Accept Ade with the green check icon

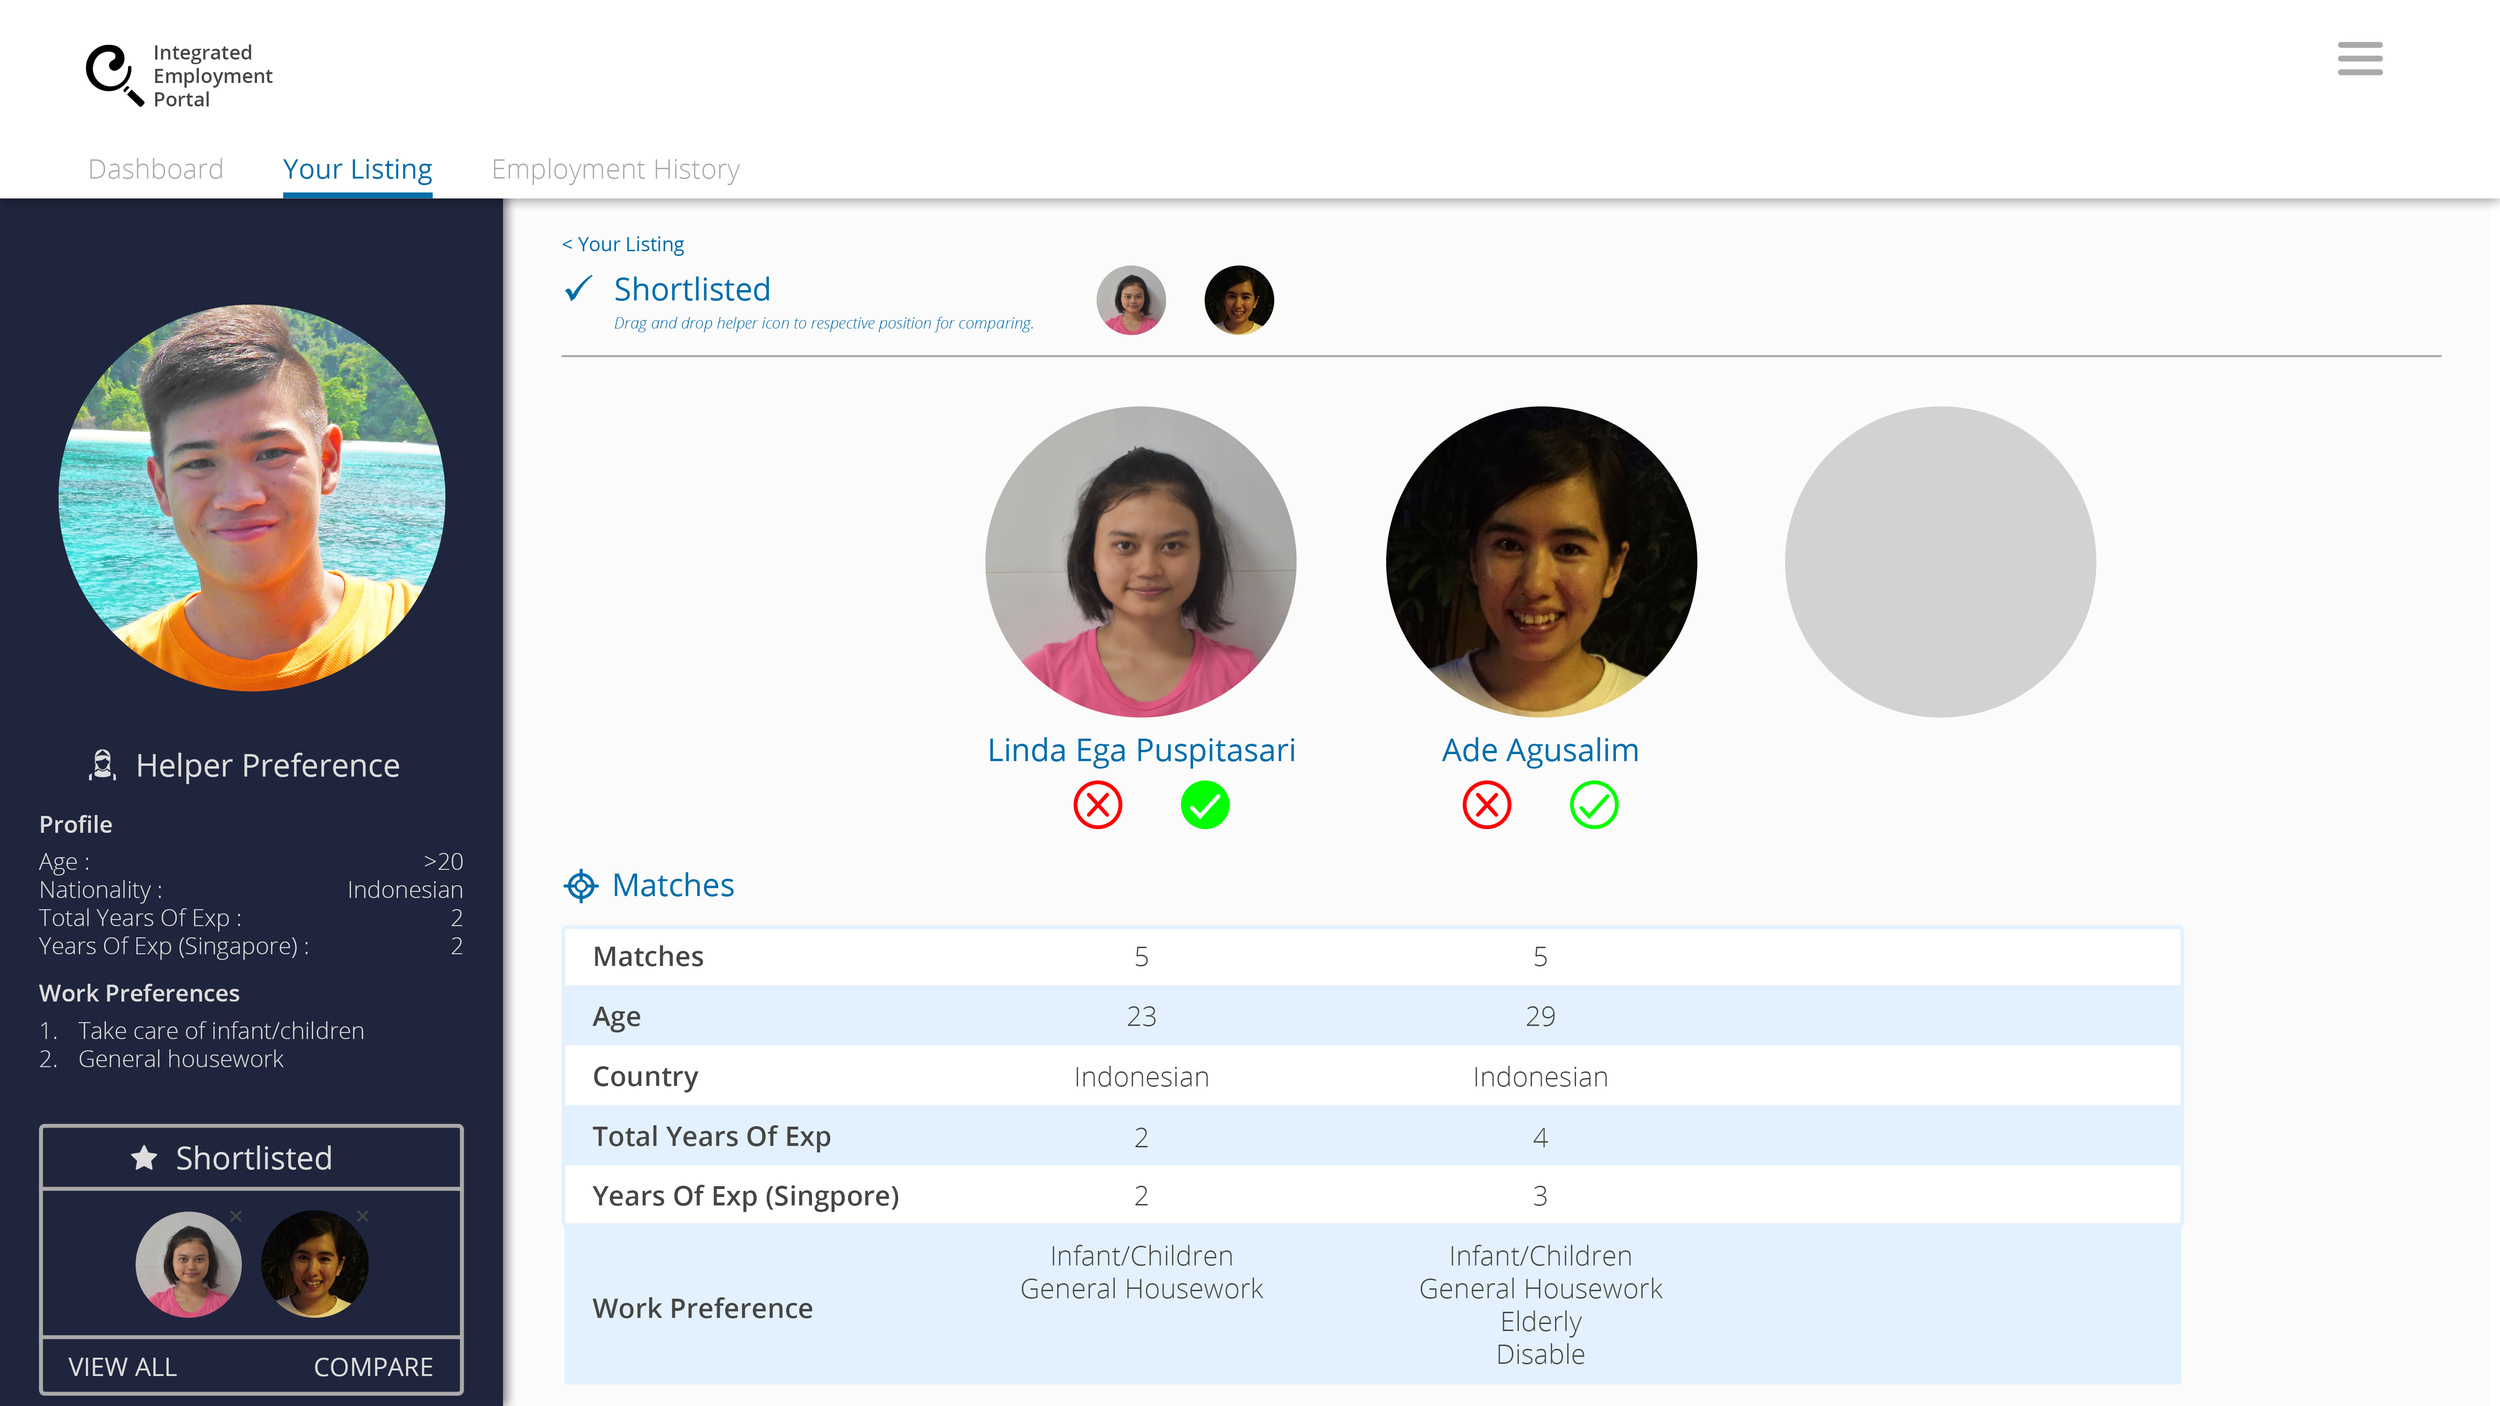point(1594,805)
